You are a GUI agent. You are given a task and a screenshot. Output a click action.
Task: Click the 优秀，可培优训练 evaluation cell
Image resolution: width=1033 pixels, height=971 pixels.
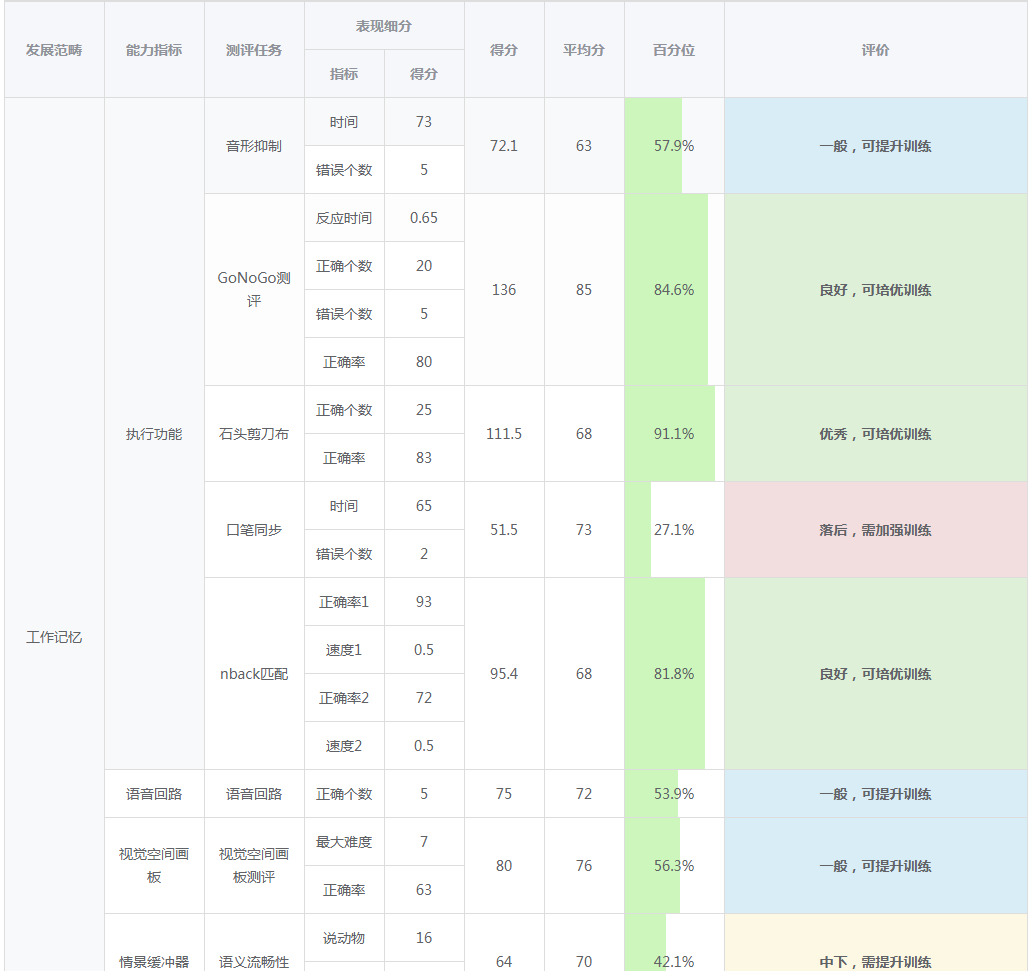tap(876, 433)
